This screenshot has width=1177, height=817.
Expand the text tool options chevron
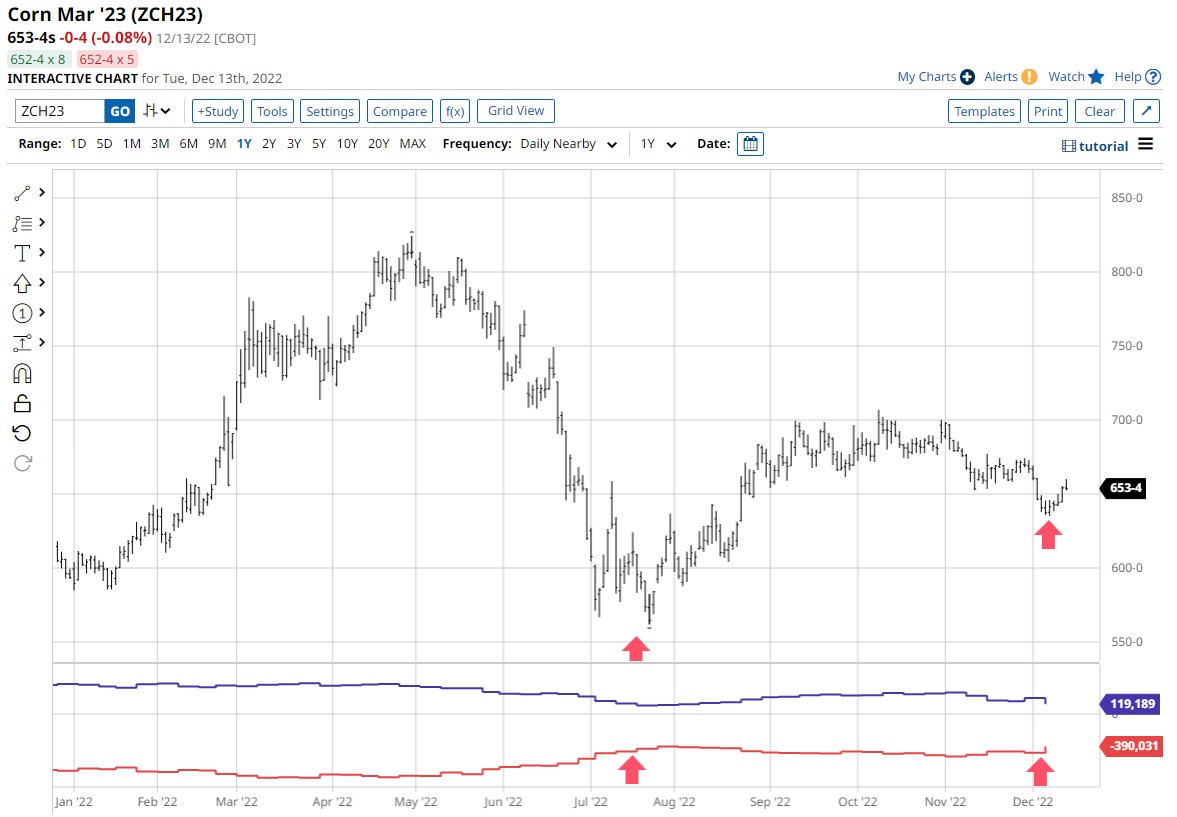42,253
